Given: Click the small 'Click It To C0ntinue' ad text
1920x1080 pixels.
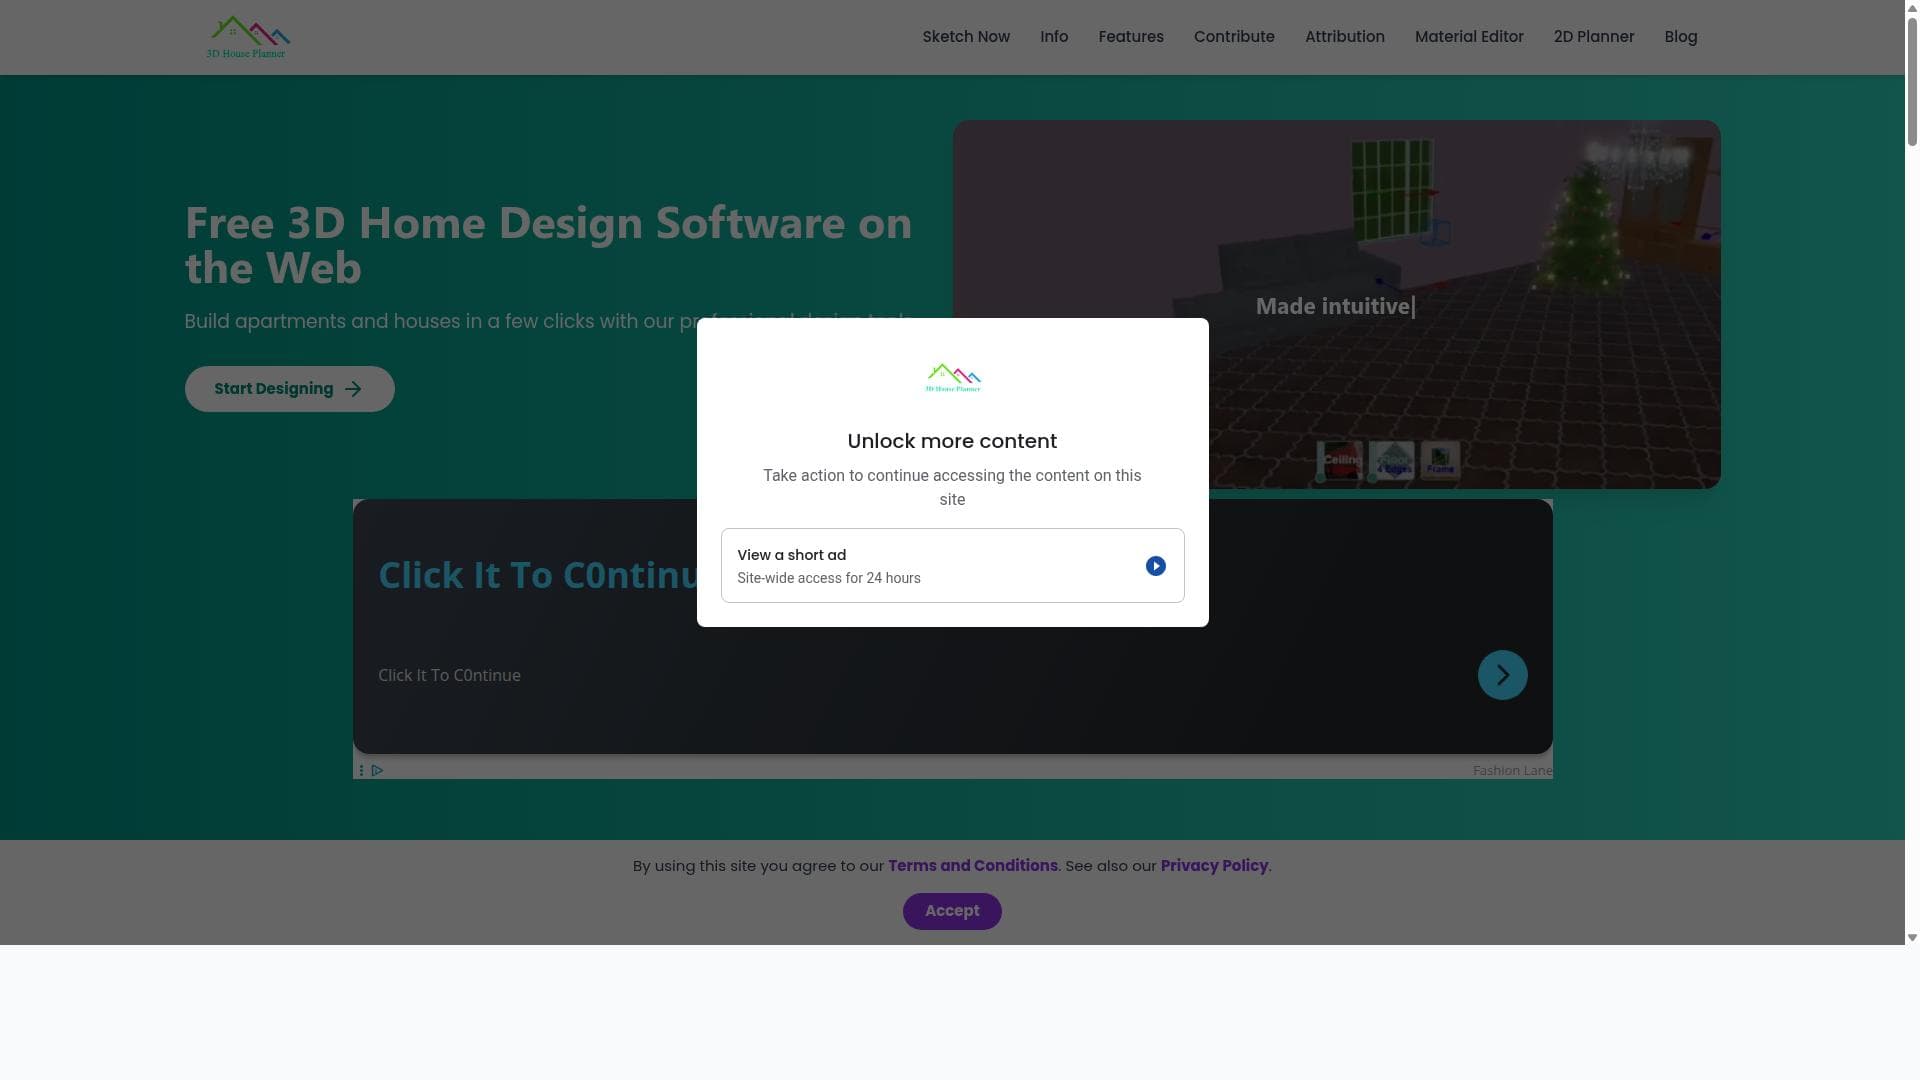Looking at the screenshot, I should point(449,675).
